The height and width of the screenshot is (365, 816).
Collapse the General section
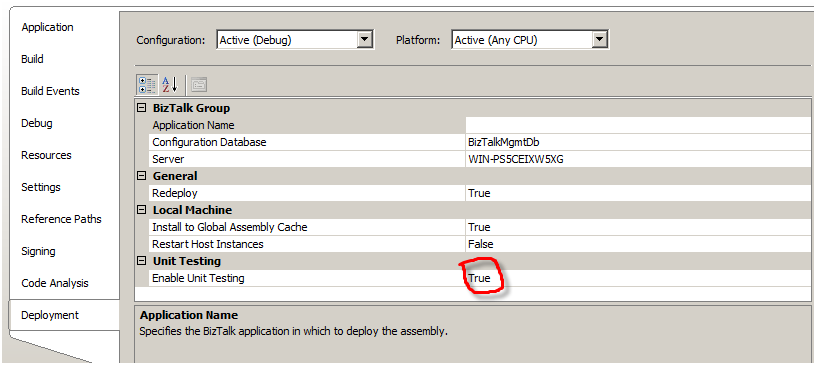click(140, 176)
